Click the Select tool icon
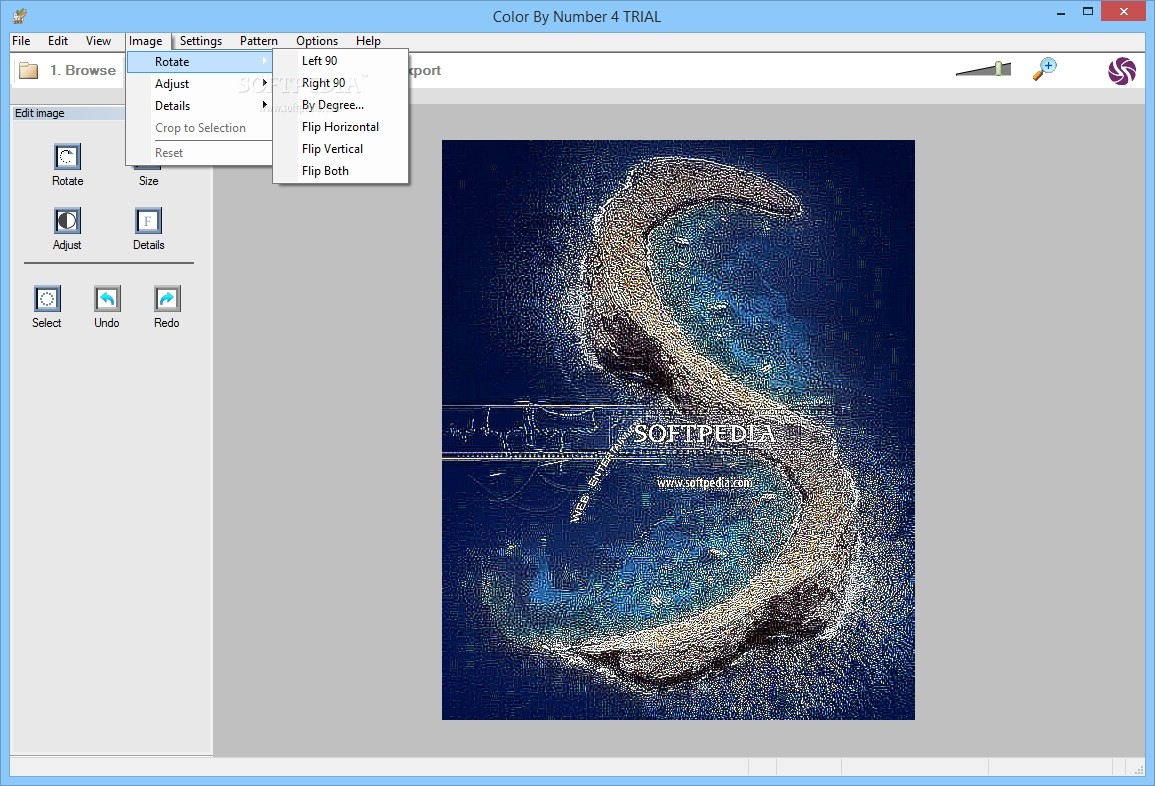The image size is (1155, 786). (46, 299)
